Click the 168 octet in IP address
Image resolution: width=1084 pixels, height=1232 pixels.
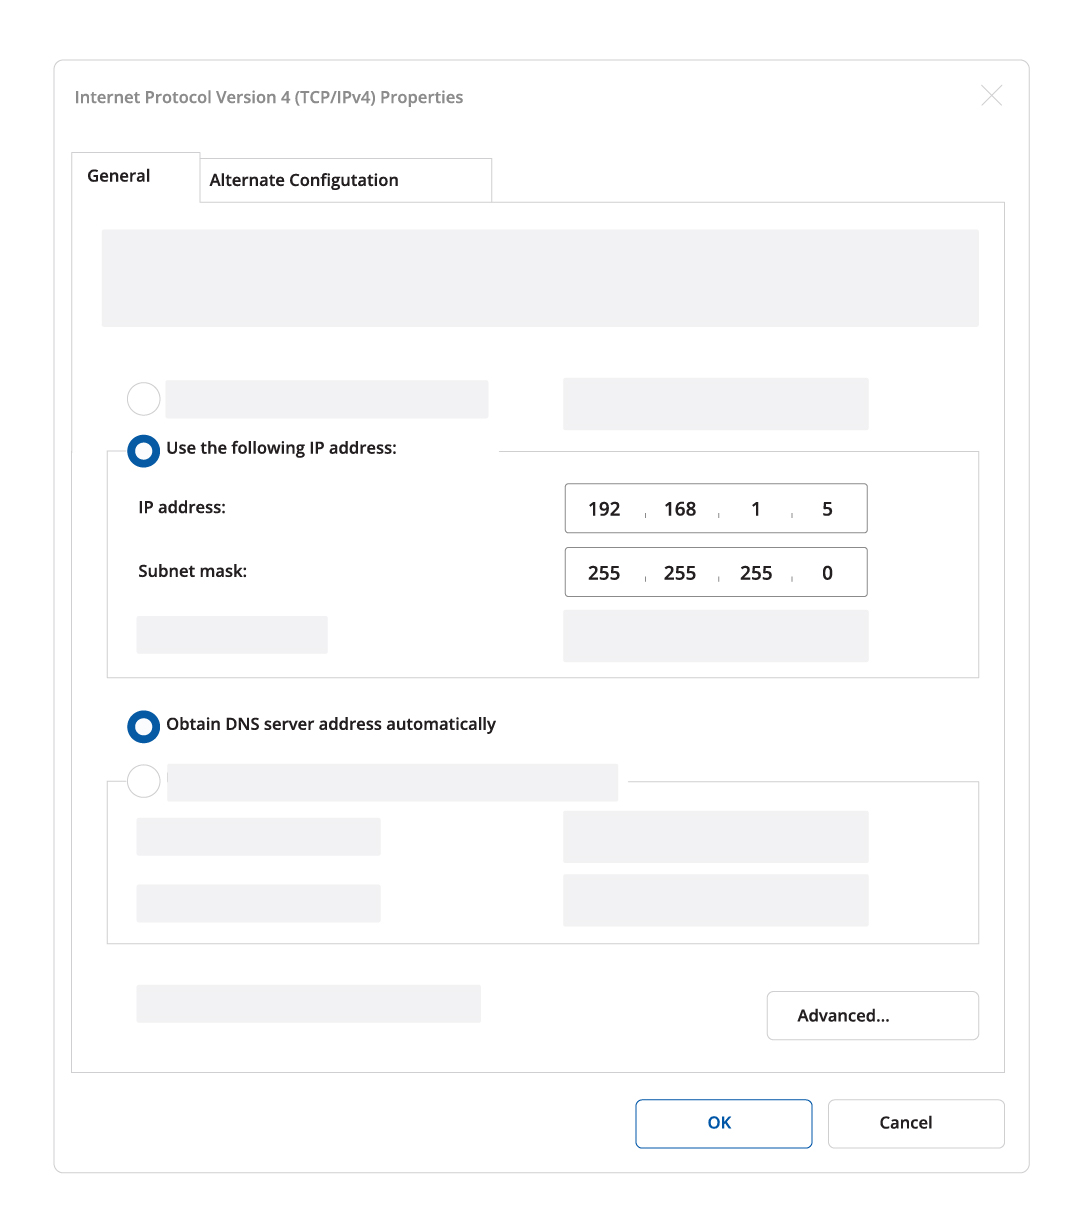(x=680, y=509)
